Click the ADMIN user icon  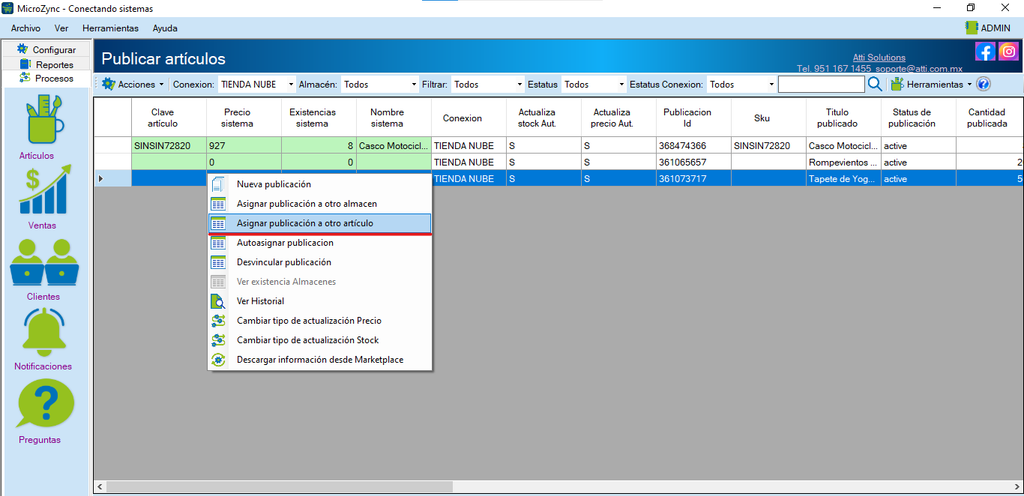tap(971, 28)
